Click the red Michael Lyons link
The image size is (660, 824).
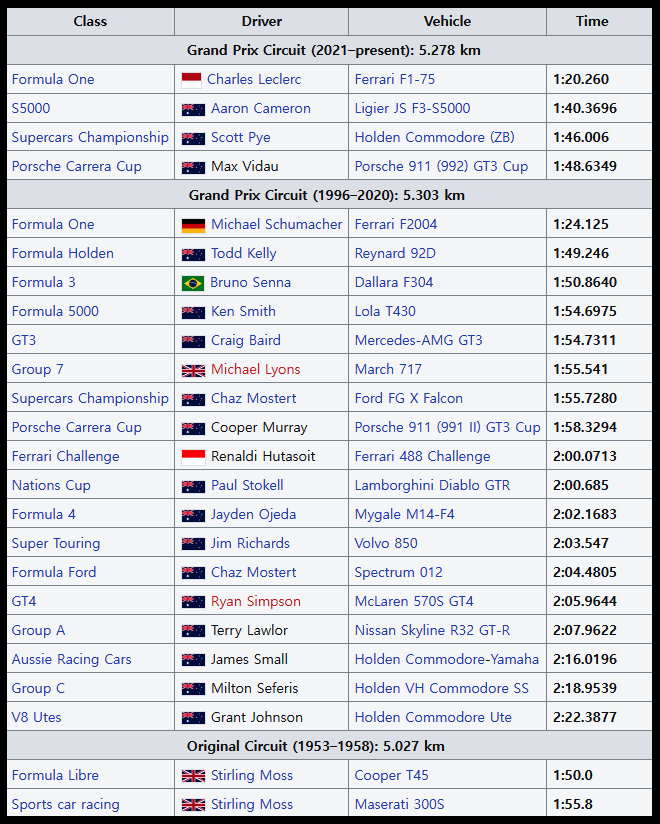coord(255,369)
